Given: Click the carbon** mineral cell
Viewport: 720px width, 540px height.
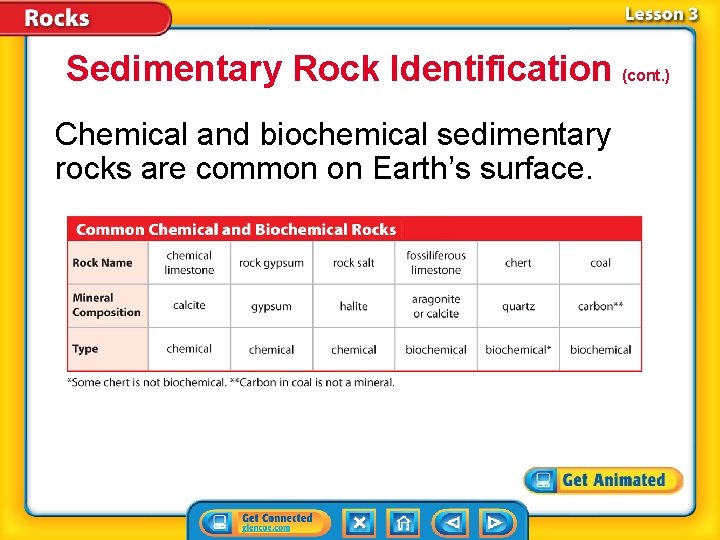Looking at the screenshot, I should [600, 305].
